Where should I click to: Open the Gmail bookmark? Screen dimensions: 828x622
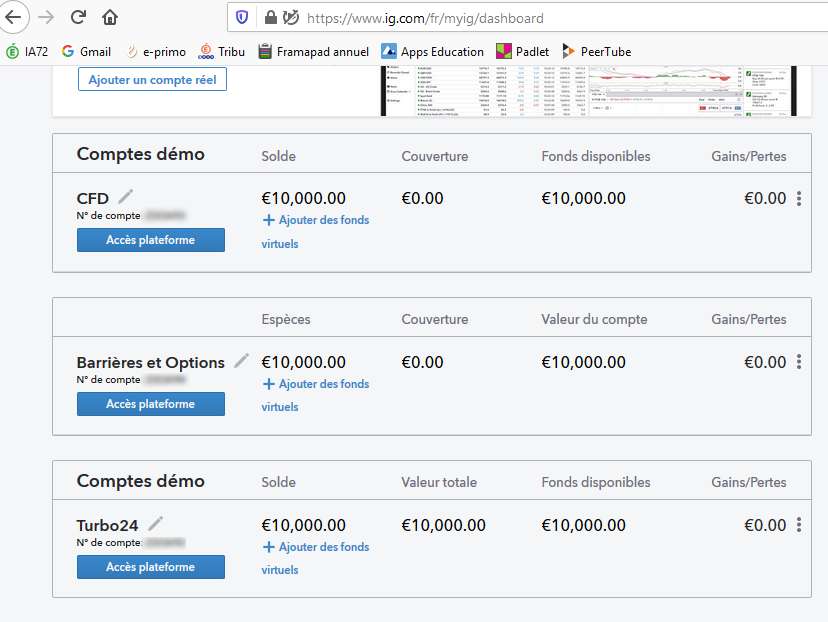coord(86,52)
